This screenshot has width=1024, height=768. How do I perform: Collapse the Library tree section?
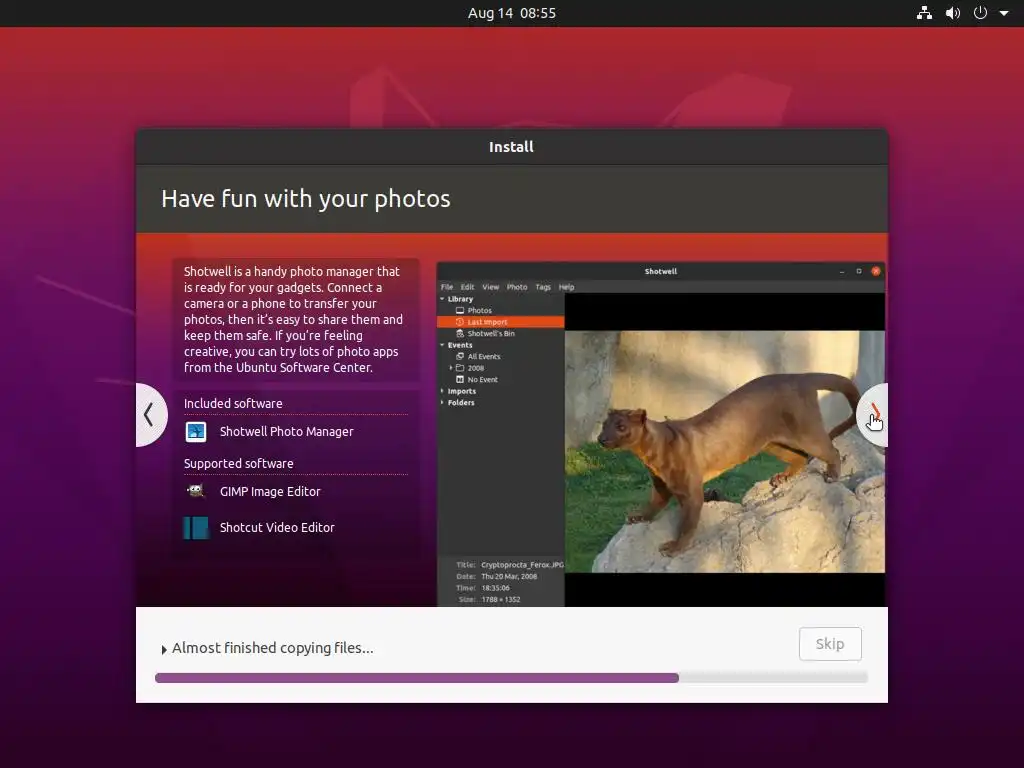442,299
